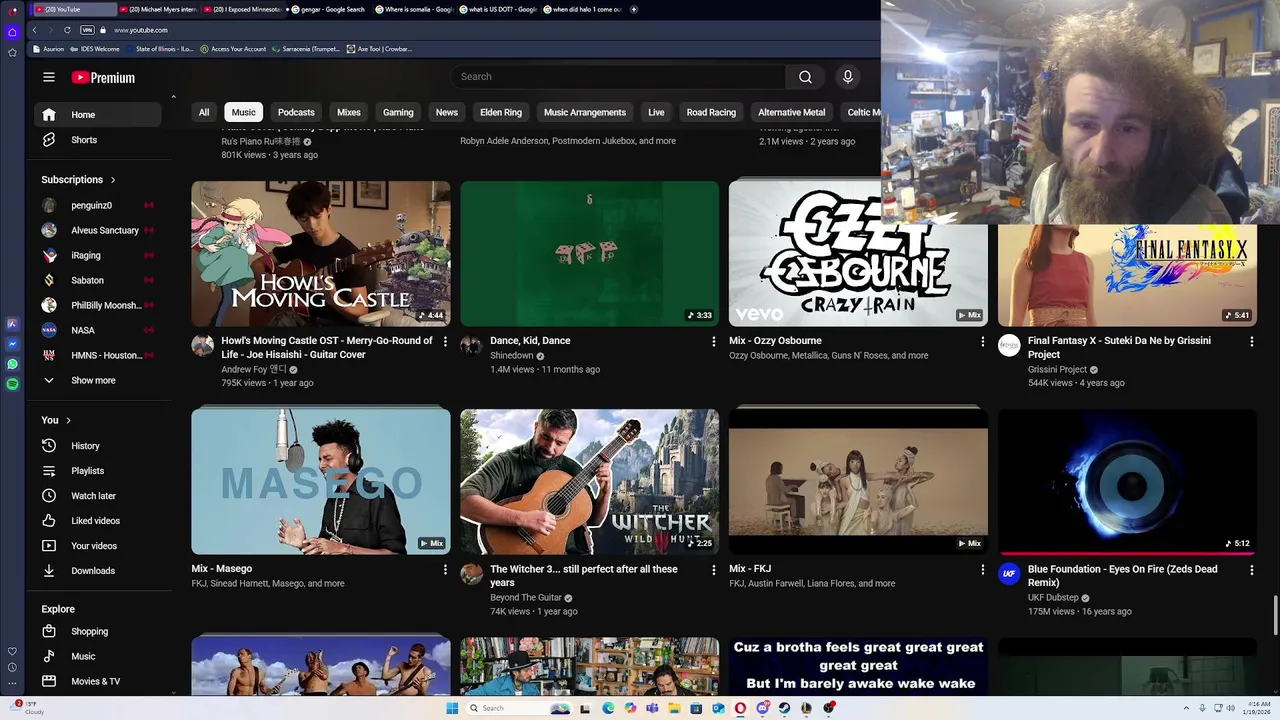
Task: Open Watch later list
Action: [x=97, y=496]
